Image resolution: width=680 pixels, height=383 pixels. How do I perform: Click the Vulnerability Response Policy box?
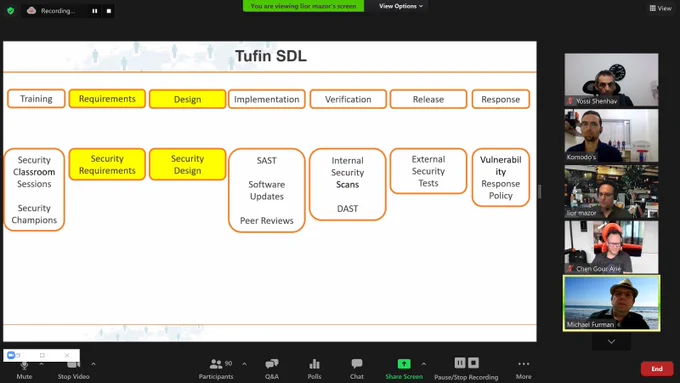pyautogui.click(x=500, y=177)
